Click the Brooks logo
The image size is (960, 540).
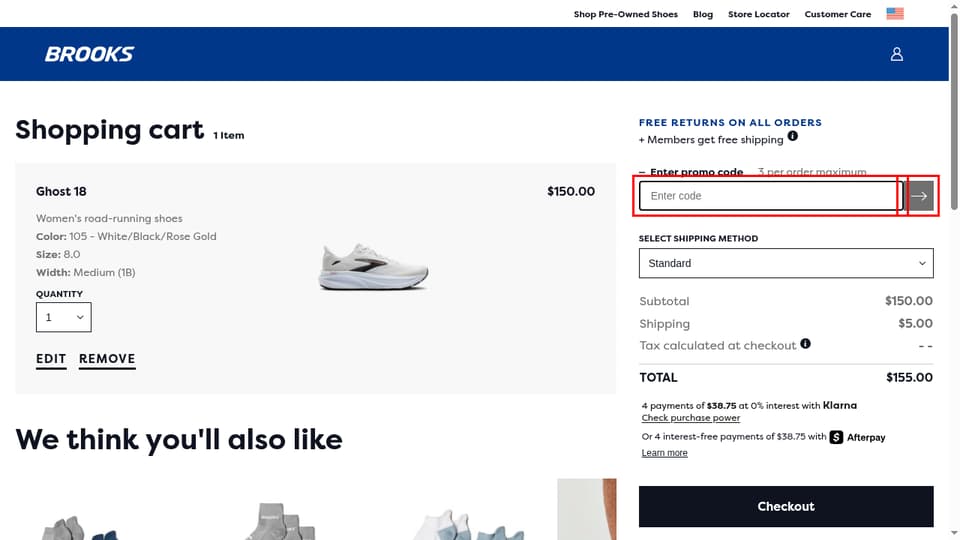coord(89,54)
